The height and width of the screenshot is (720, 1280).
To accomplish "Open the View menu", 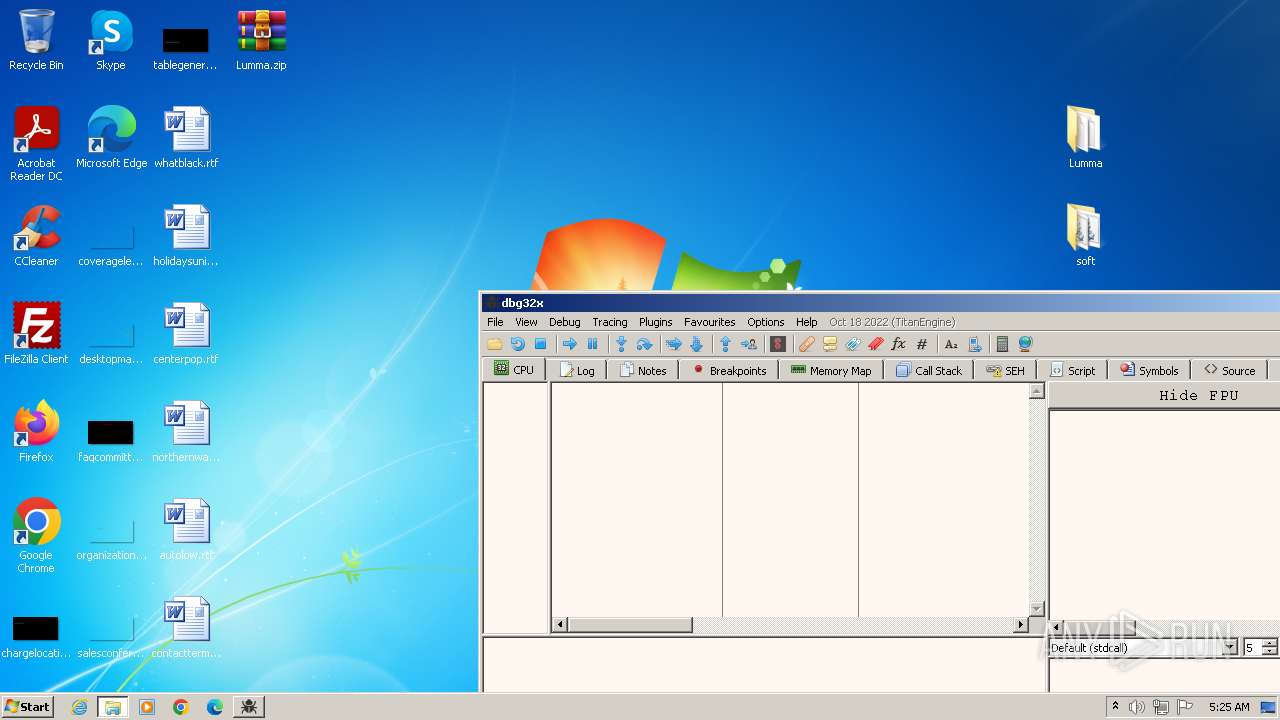I will [x=526, y=322].
